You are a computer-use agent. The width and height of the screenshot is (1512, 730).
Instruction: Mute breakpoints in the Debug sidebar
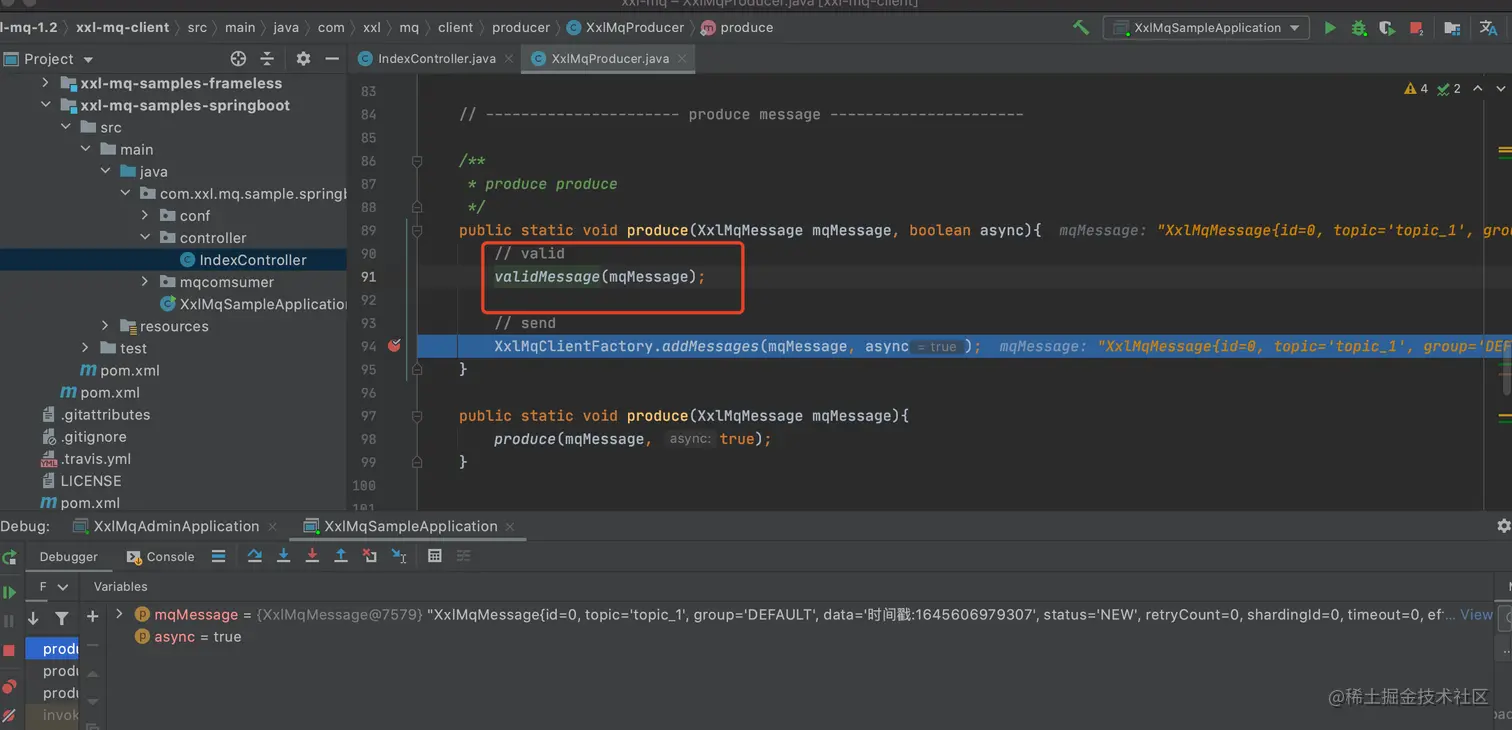click(x=9, y=715)
